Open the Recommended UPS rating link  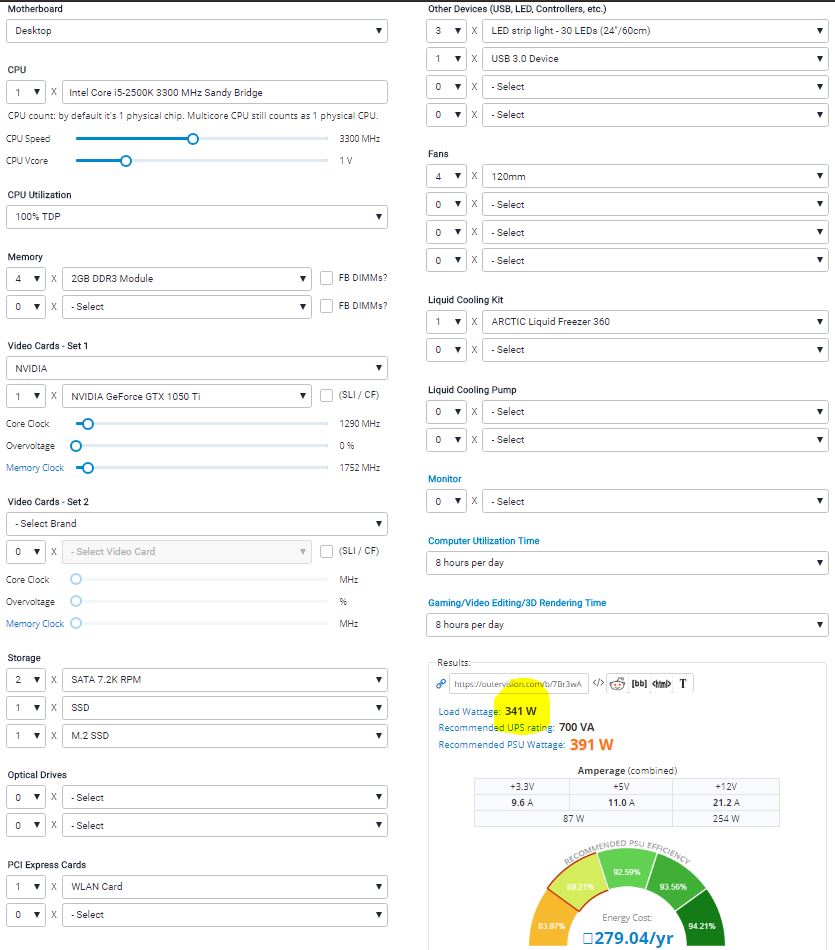point(496,728)
